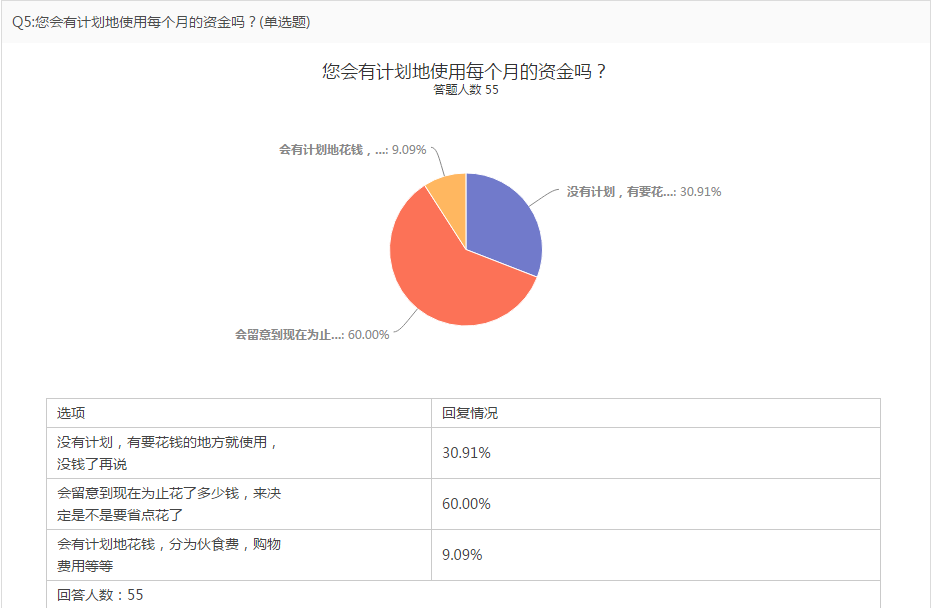Click the table value '9.09%'
This screenshot has height=608, width=933.
pos(462,555)
